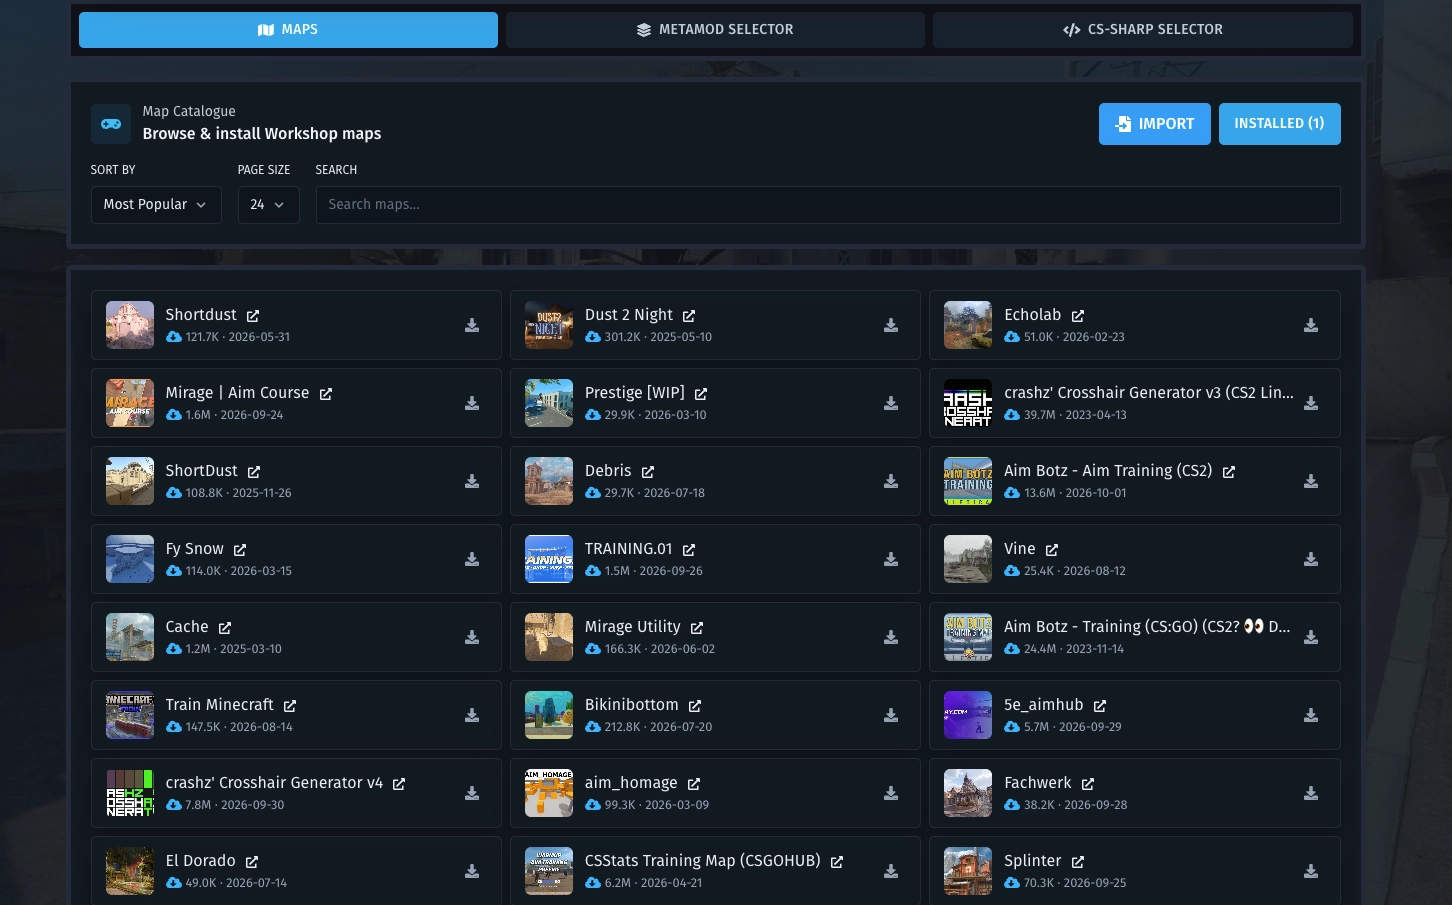Click the Echolab map name
The height and width of the screenshot is (905, 1452).
click(1033, 315)
